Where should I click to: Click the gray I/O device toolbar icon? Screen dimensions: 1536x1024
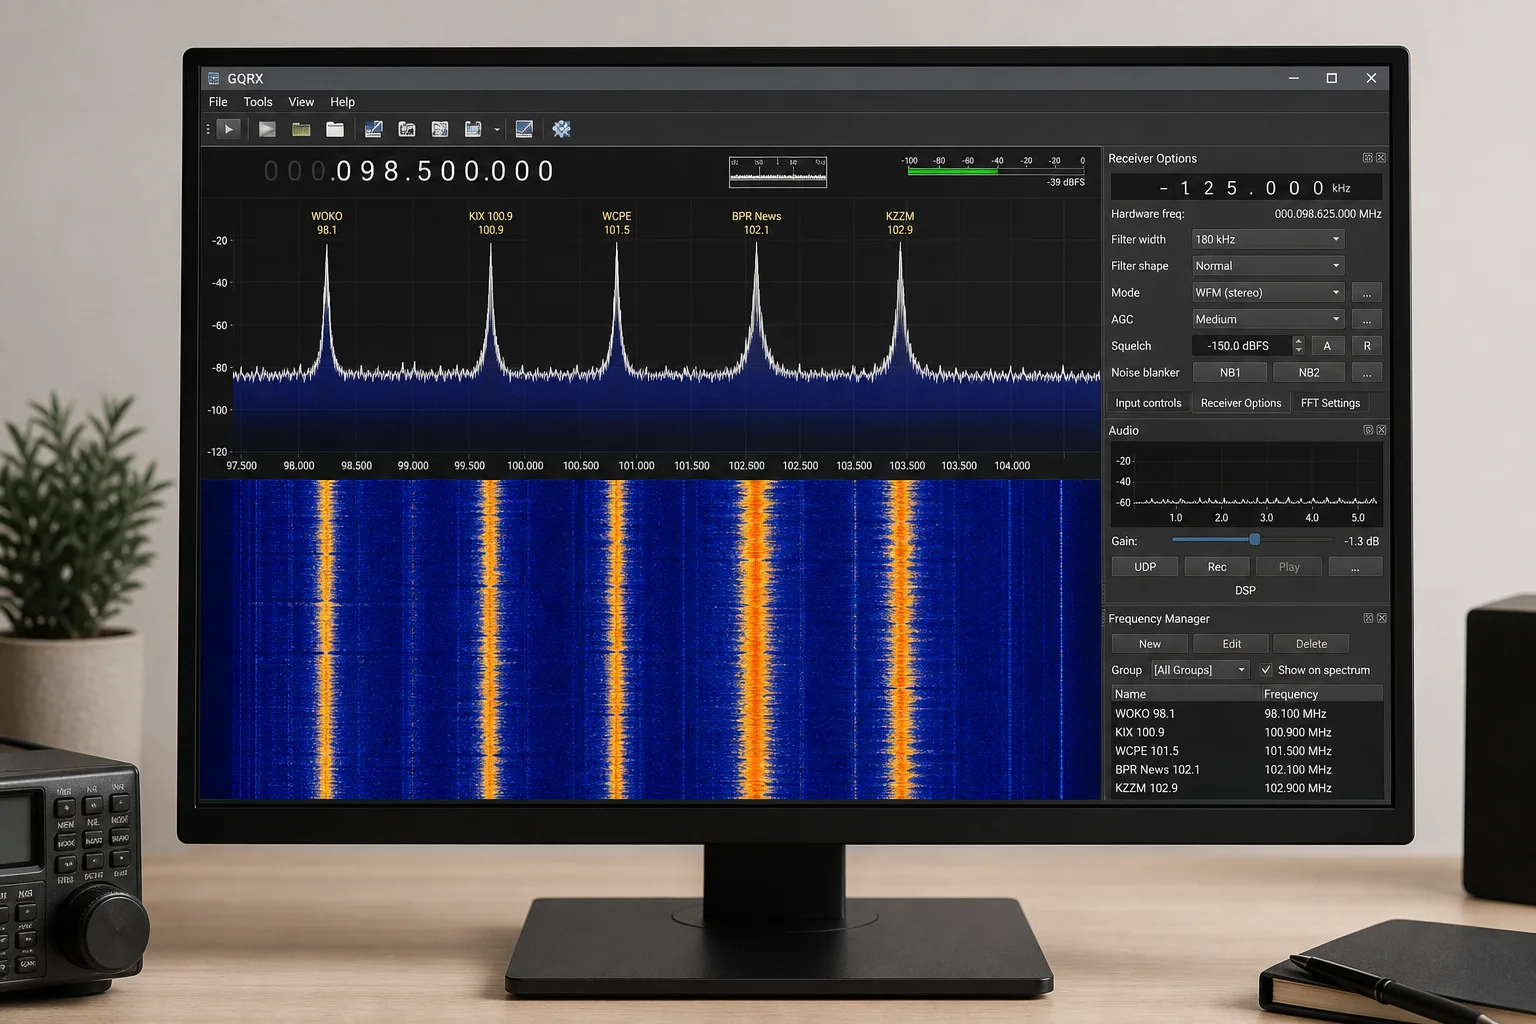coord(267,129)
